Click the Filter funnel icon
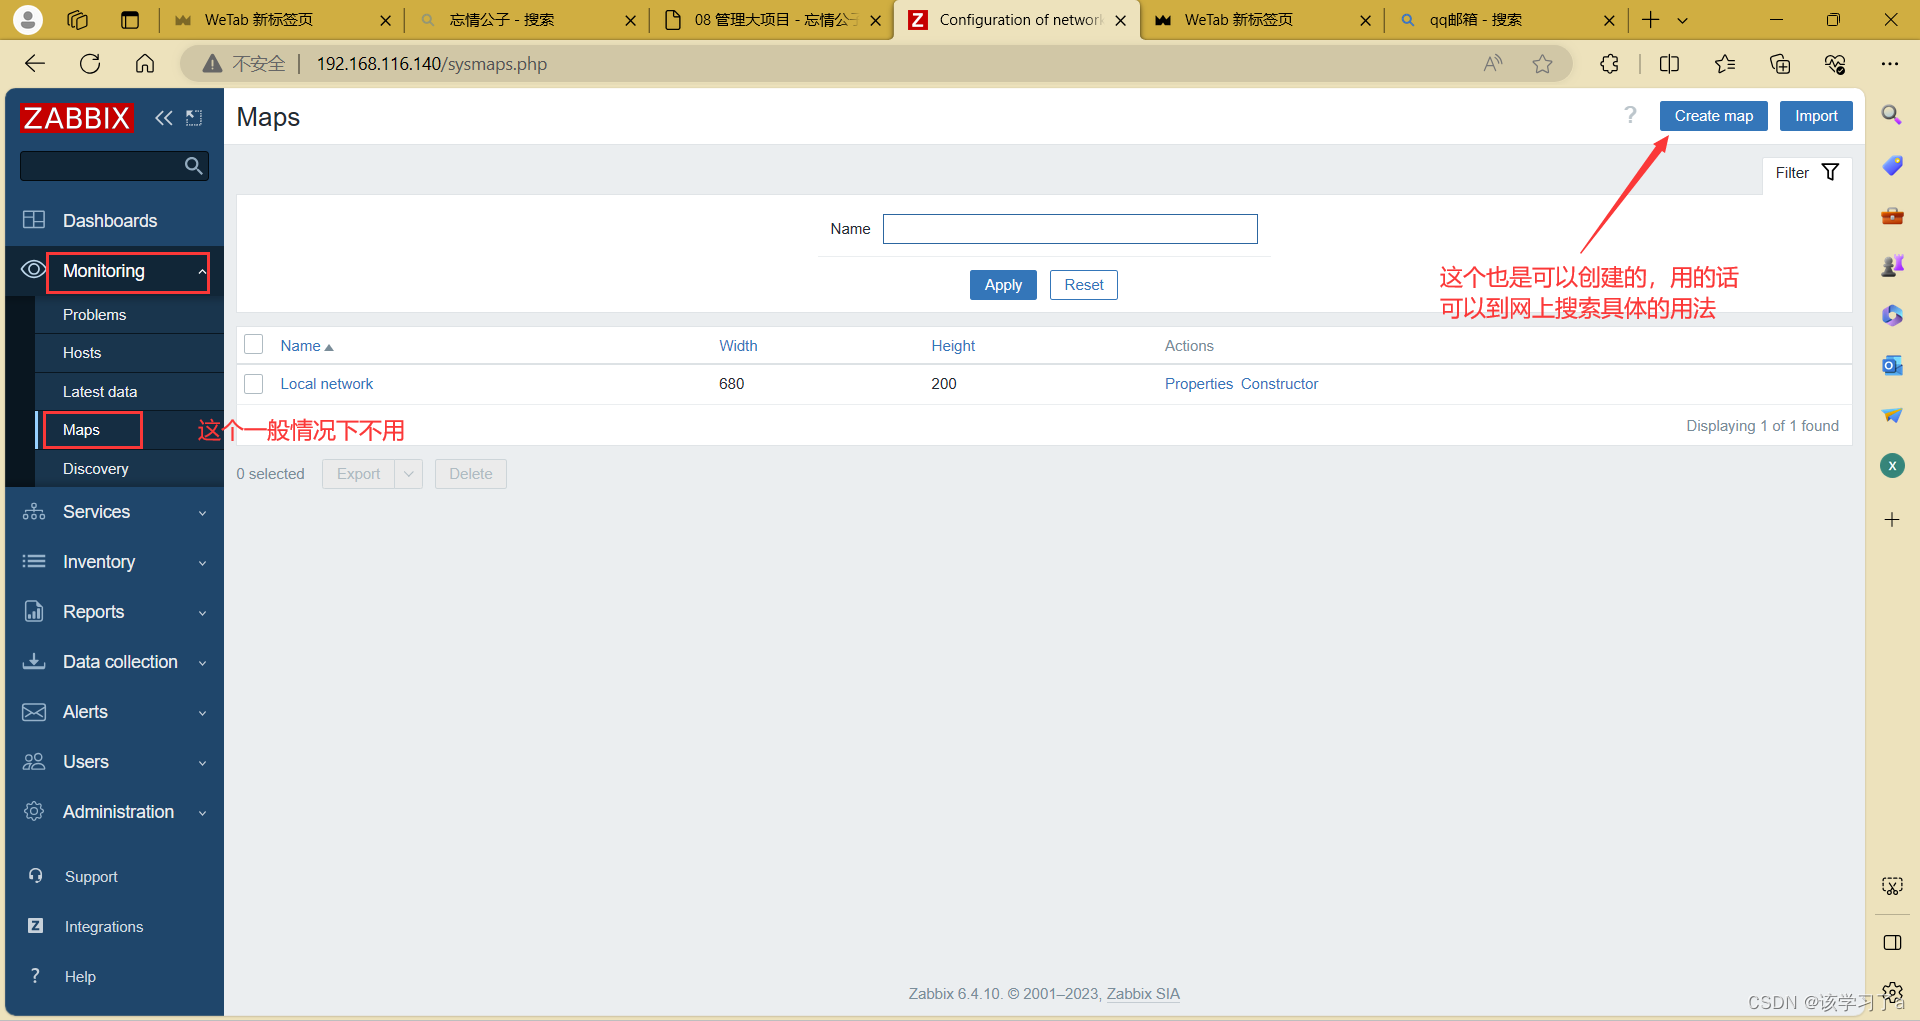This screenshot has width=1920, height=1021. pos(1830,172)
